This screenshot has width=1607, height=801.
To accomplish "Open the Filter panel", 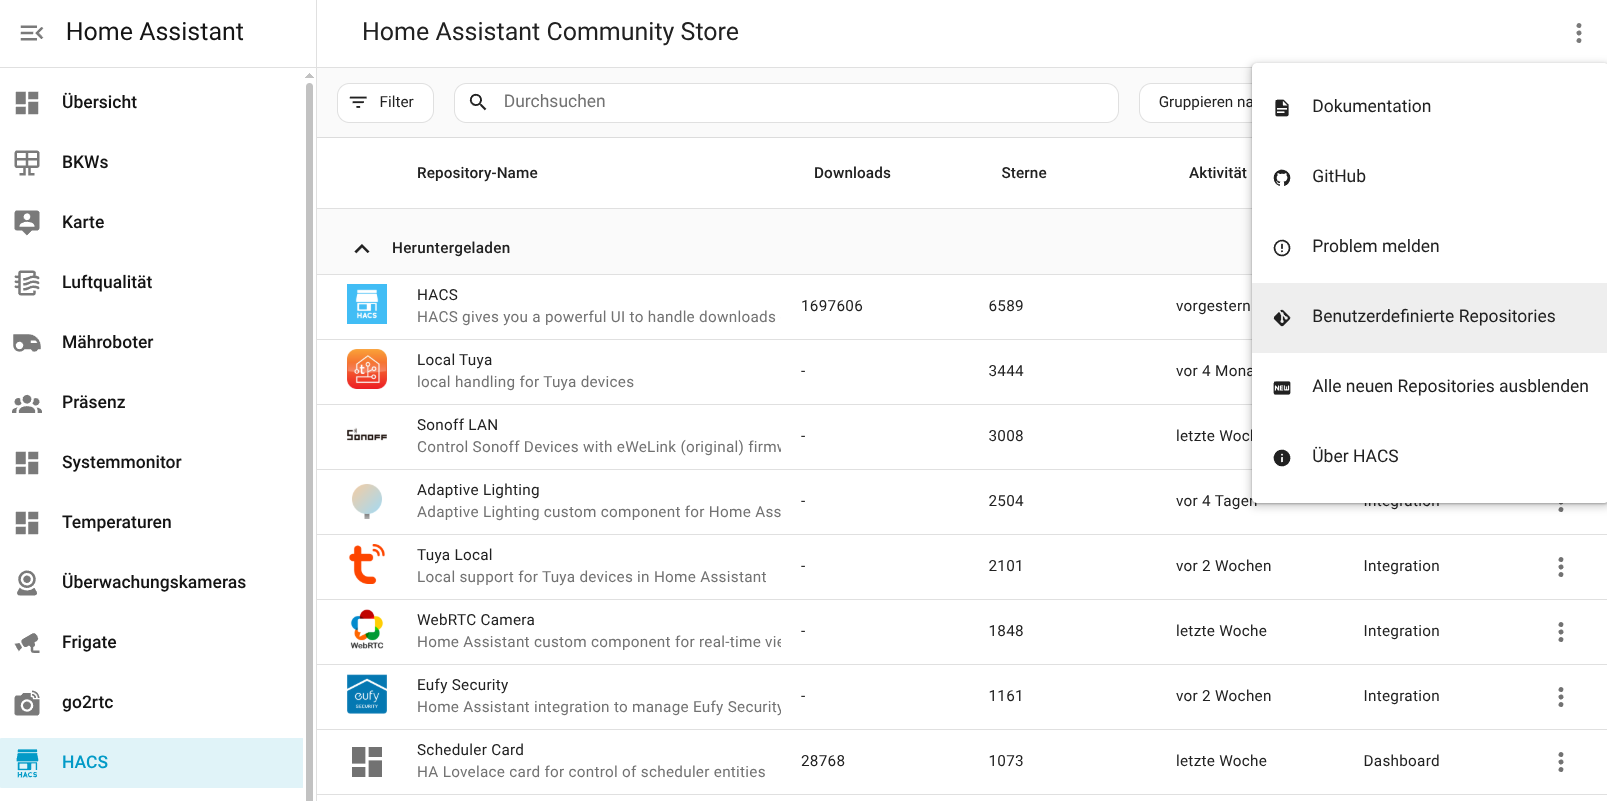I will point(385,103).
